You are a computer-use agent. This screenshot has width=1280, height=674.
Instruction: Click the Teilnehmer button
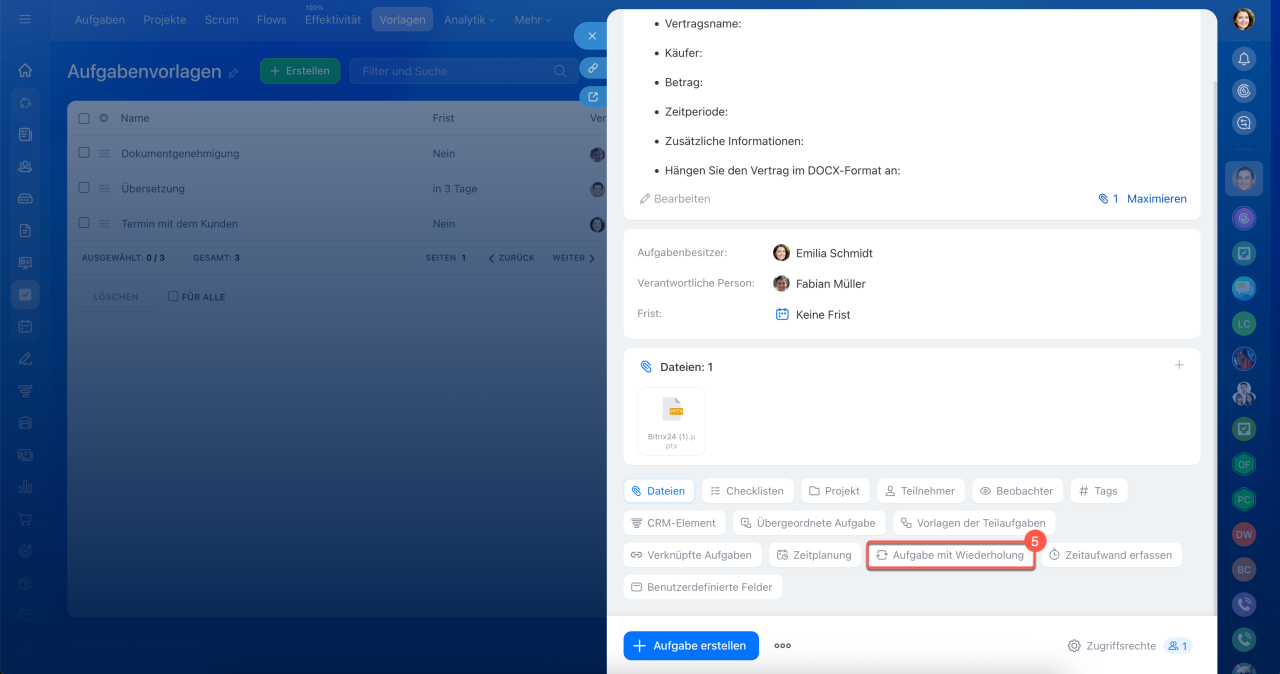click(921, 491)
